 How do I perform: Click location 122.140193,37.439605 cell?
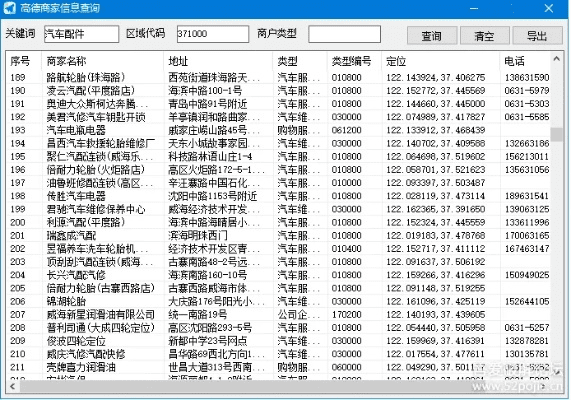coord(436,314)
